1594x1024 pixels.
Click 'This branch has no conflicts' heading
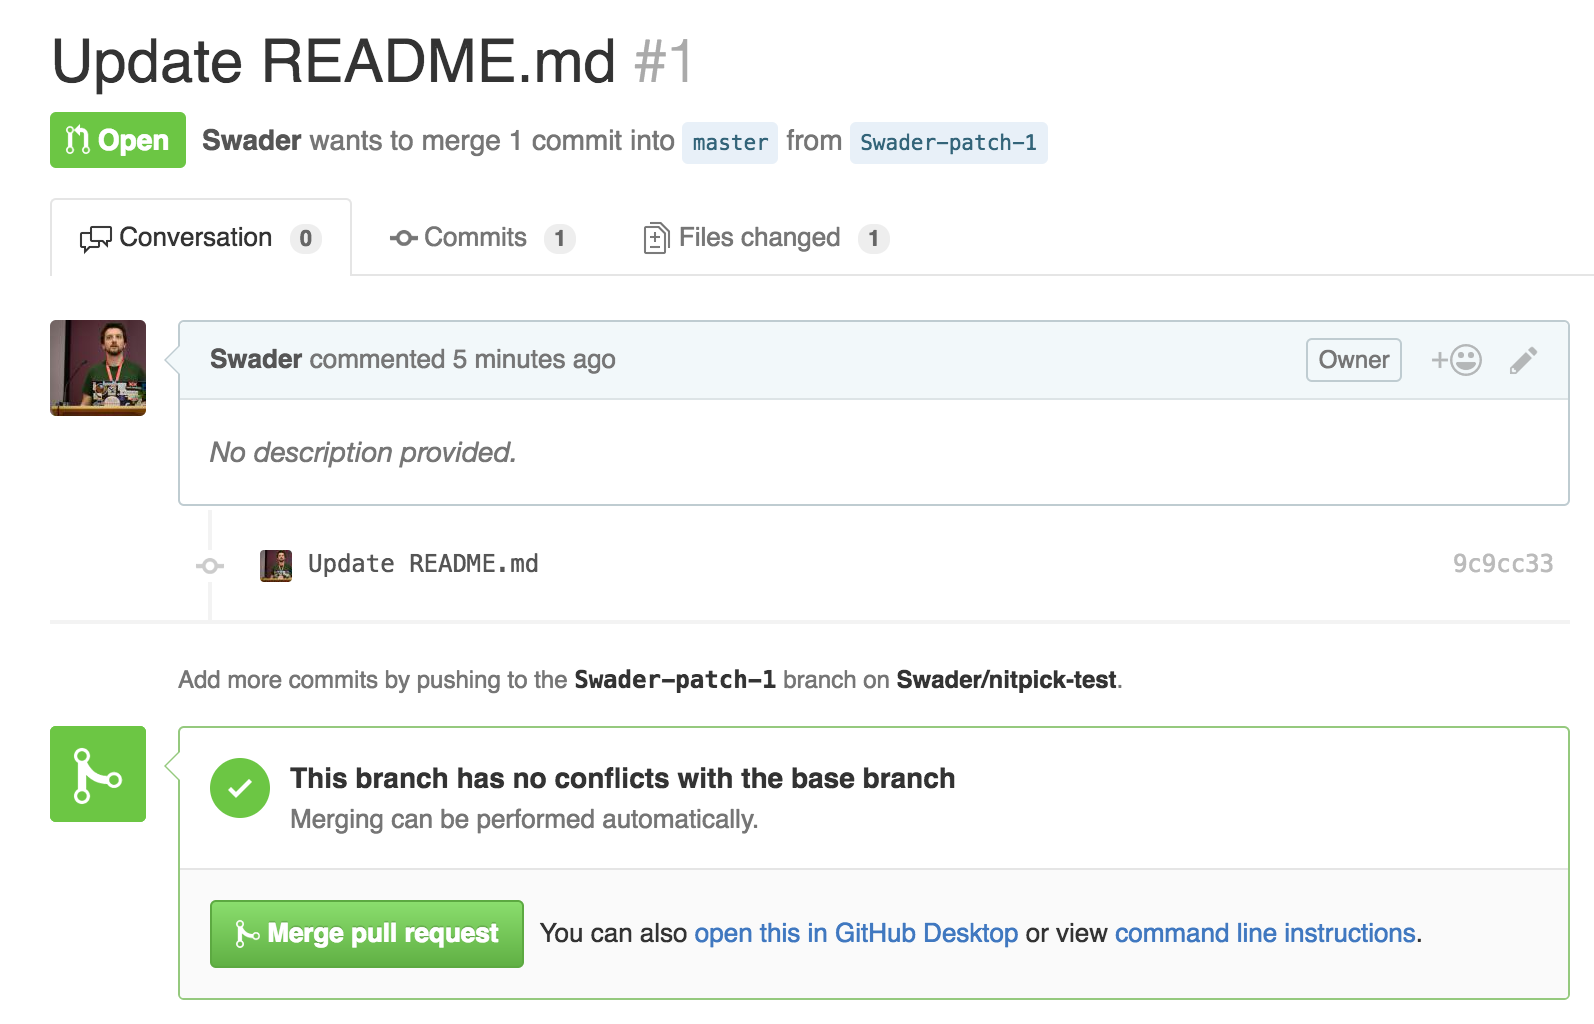coord(622,778)
